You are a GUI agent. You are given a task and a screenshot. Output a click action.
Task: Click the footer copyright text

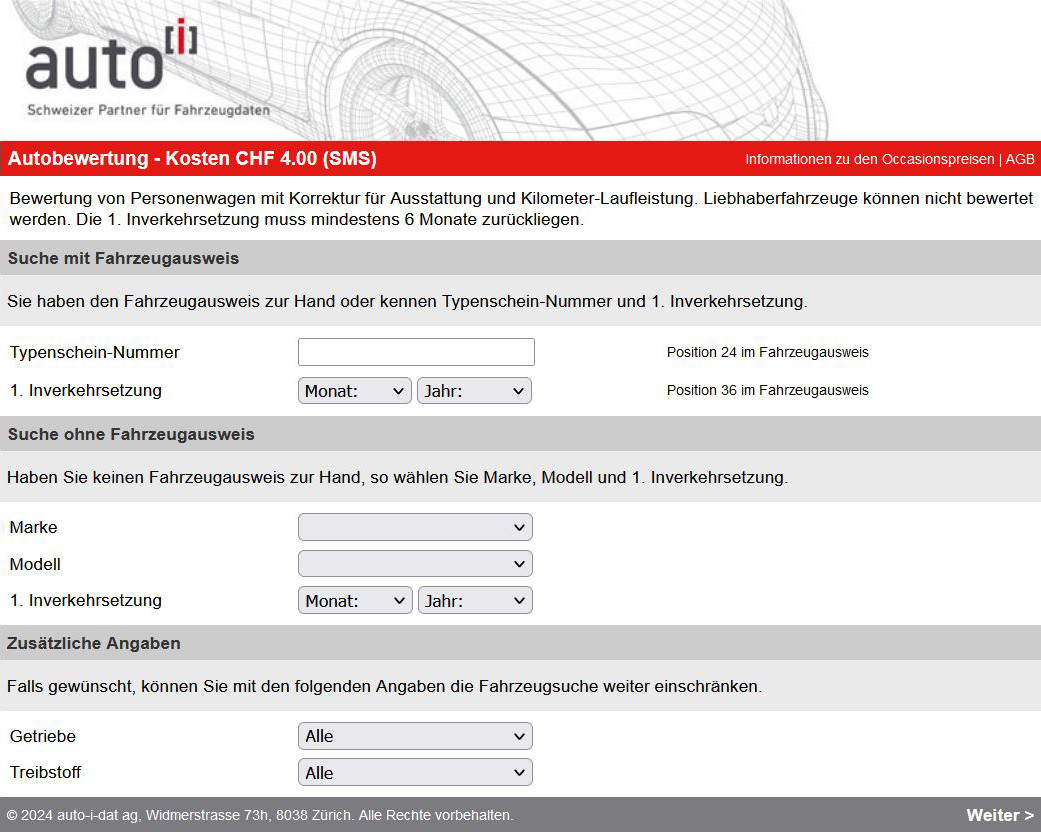coord(260,815)
